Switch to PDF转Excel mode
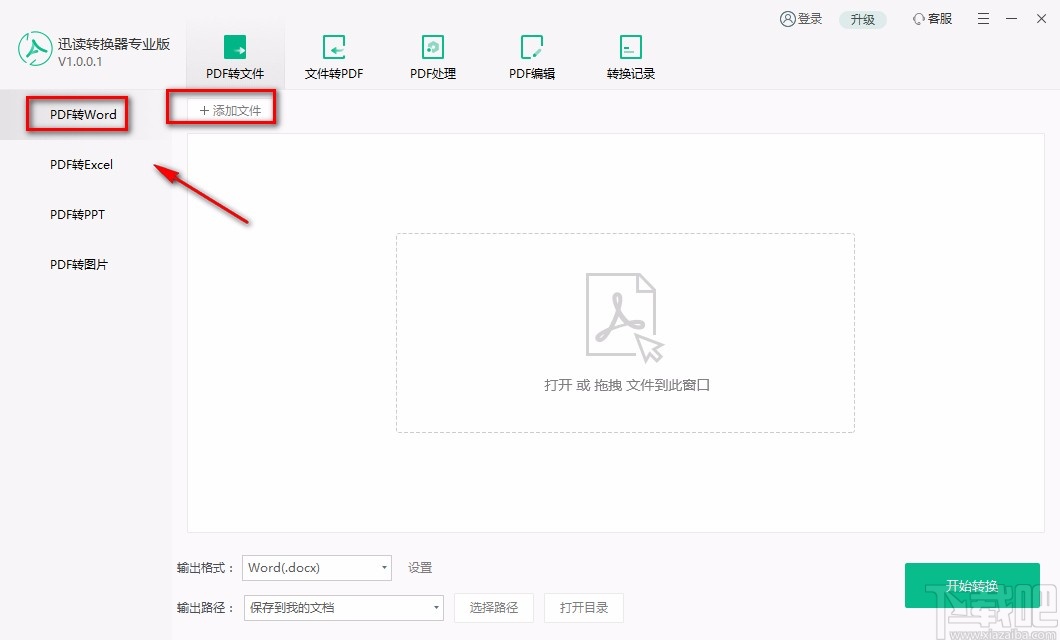The image size is (1060, 640). point(81,164)
